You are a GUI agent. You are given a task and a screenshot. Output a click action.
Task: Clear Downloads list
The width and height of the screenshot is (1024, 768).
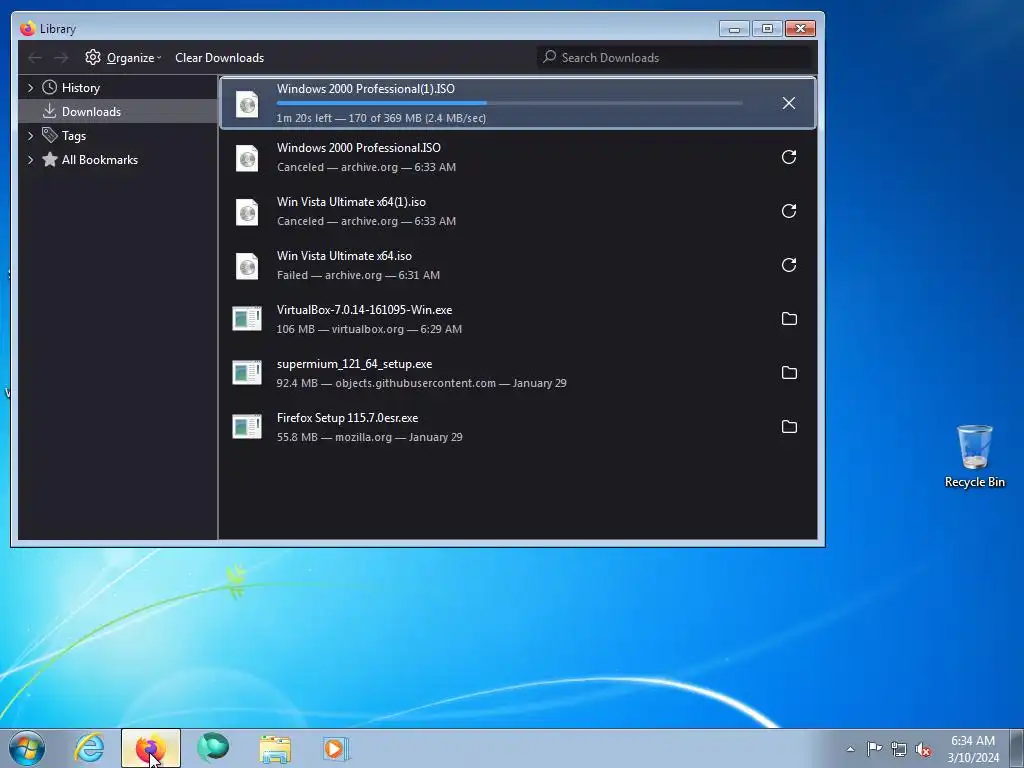point(219,57)
